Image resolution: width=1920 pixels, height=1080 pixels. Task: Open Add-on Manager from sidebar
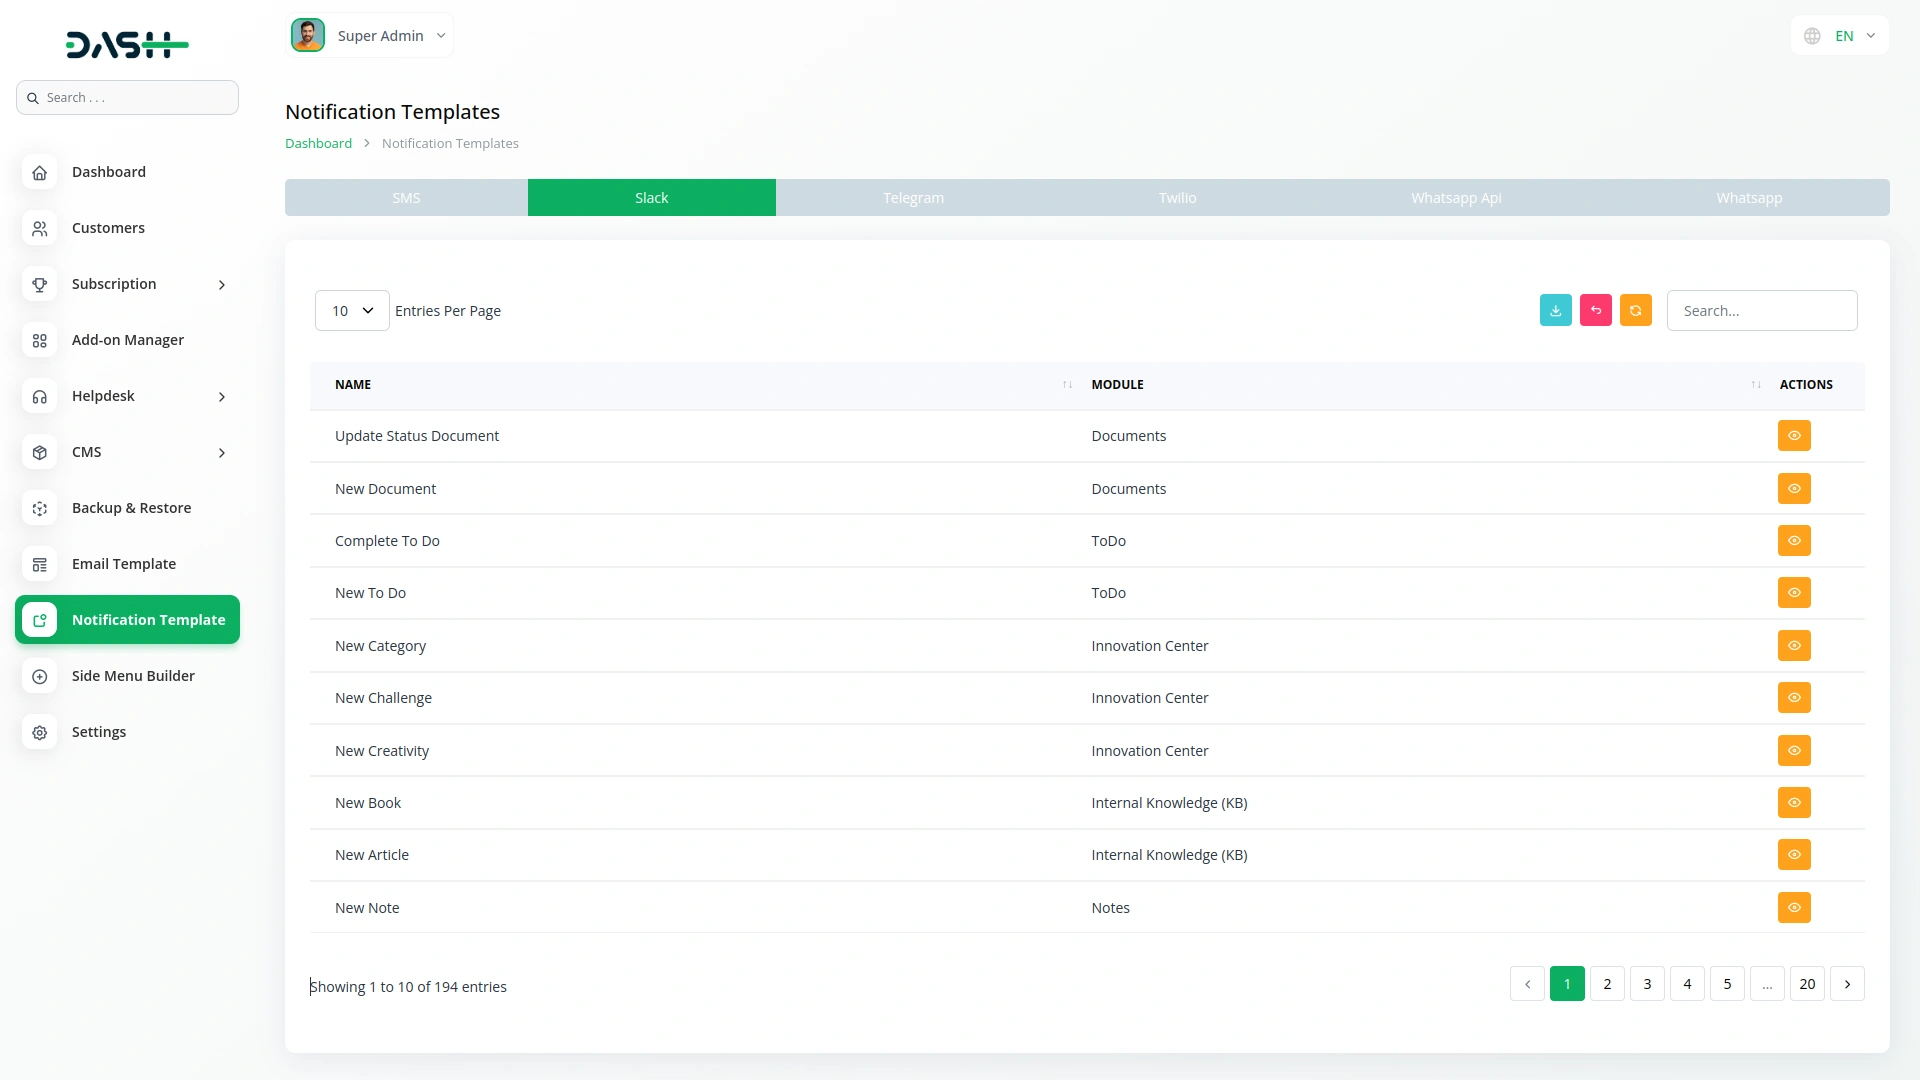(127, 340)
